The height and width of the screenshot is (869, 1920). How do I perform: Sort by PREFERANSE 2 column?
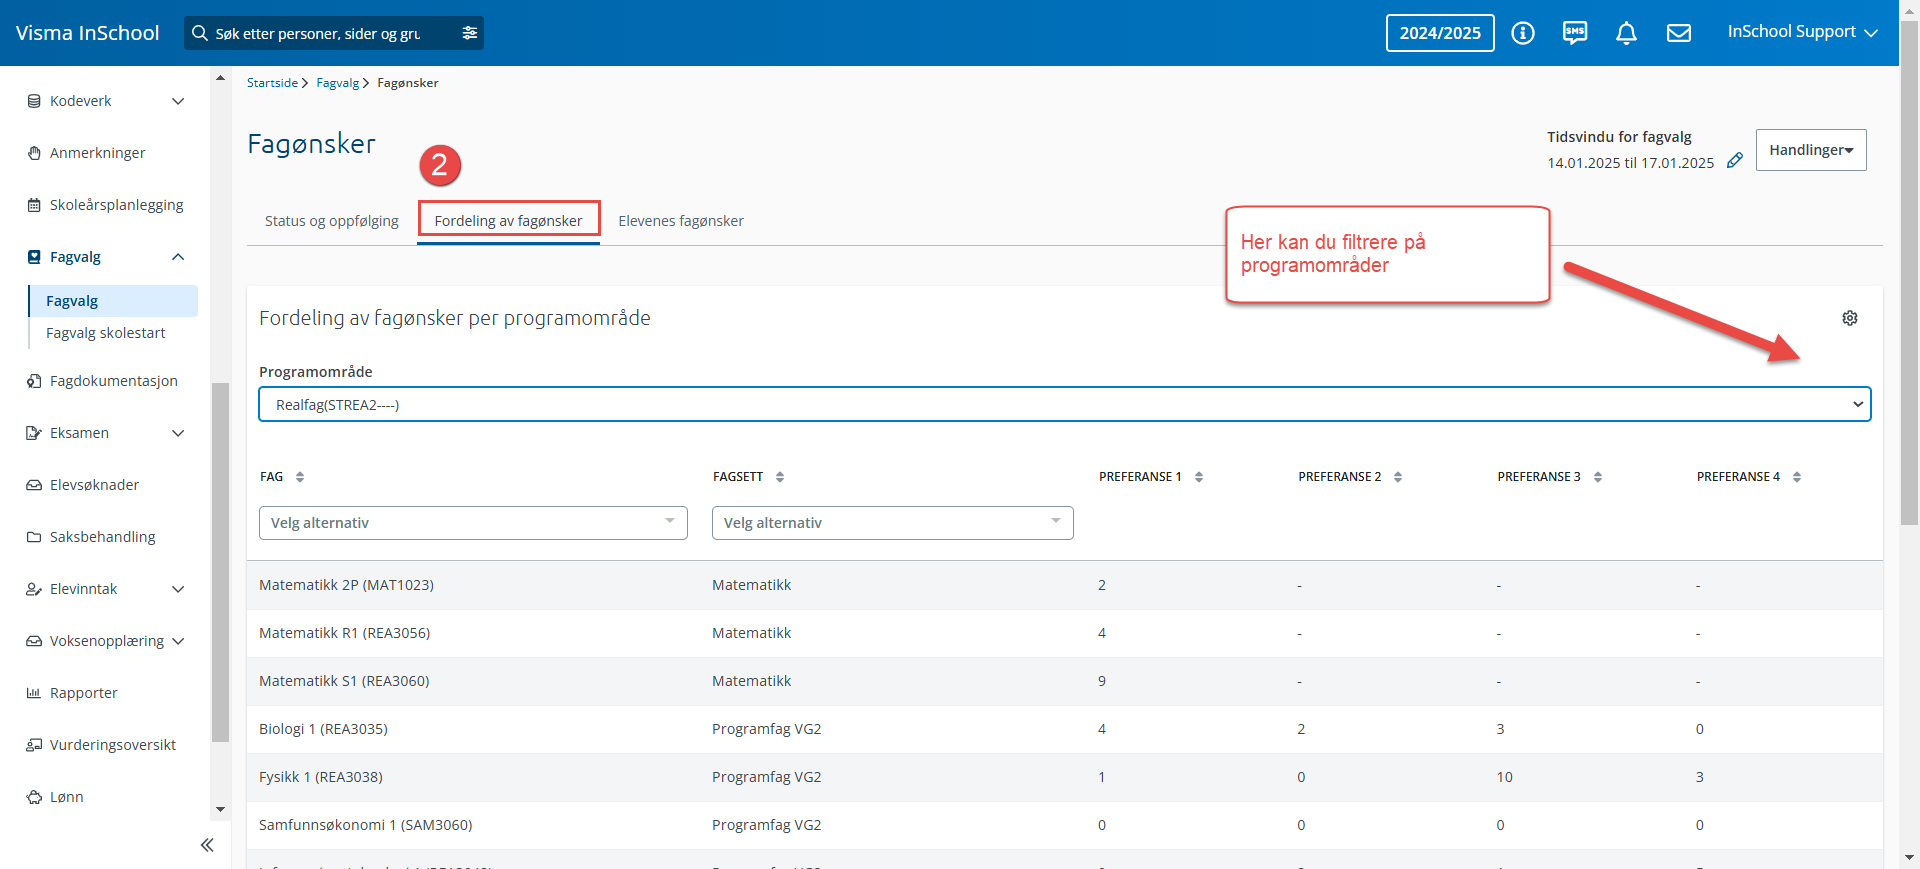click(x=1398, y=477)
